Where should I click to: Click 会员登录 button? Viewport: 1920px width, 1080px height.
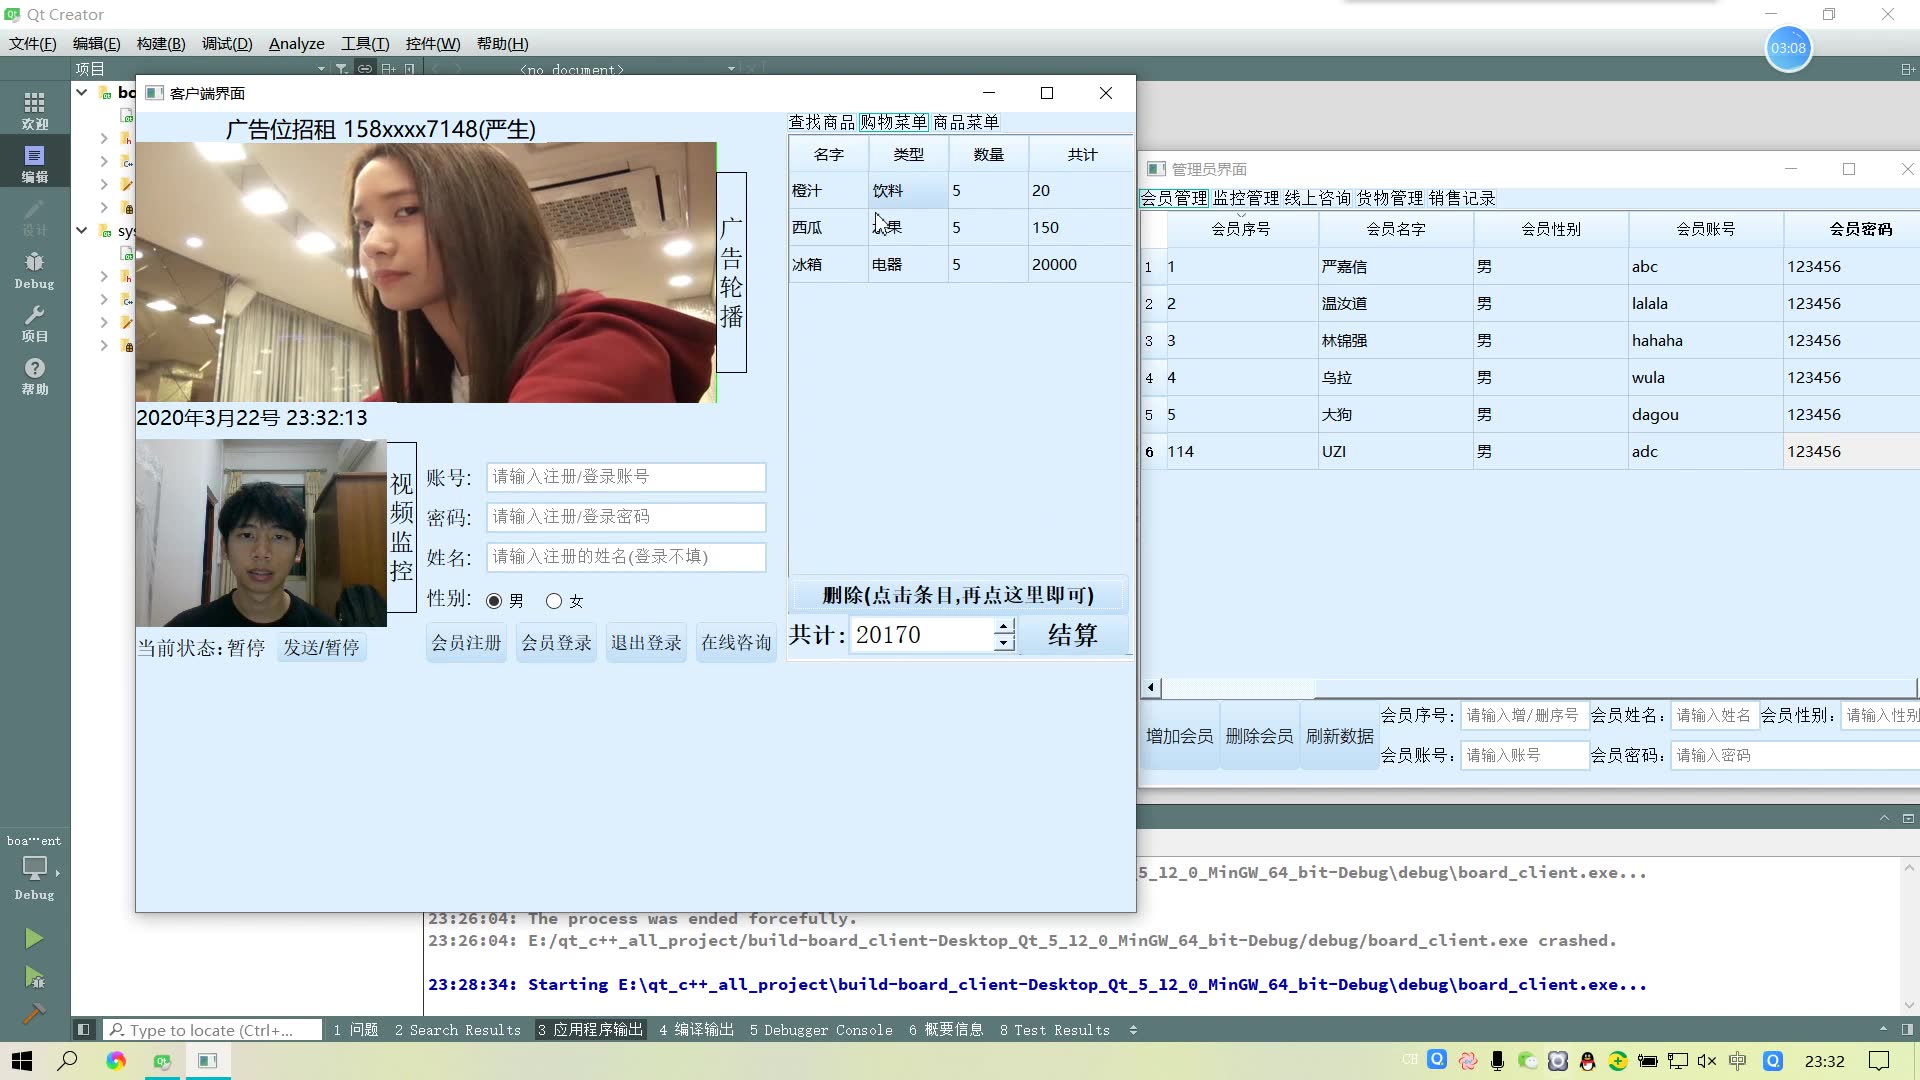click(556, 643)
